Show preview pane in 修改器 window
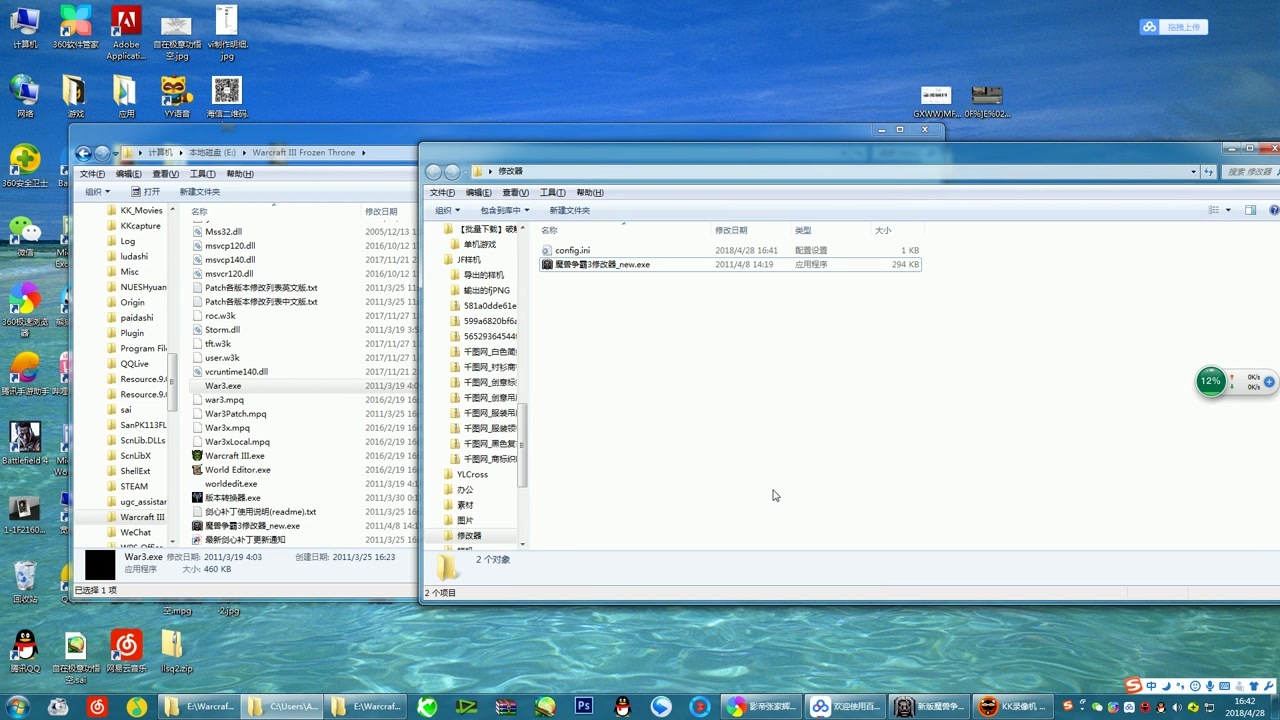1280x720 pixels. 1250,210
